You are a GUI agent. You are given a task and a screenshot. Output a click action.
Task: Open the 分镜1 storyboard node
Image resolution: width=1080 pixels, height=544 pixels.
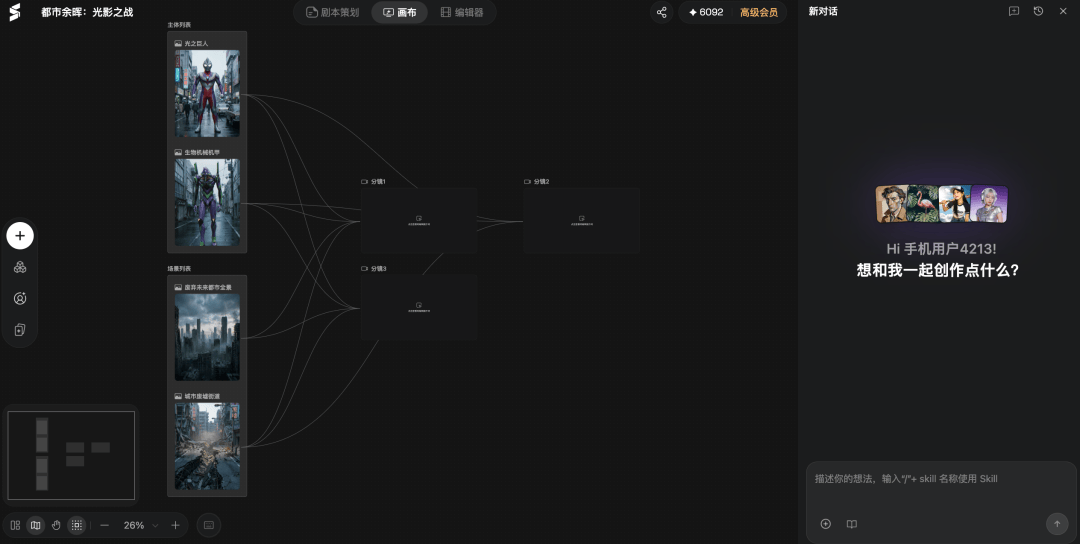point(419,220)
